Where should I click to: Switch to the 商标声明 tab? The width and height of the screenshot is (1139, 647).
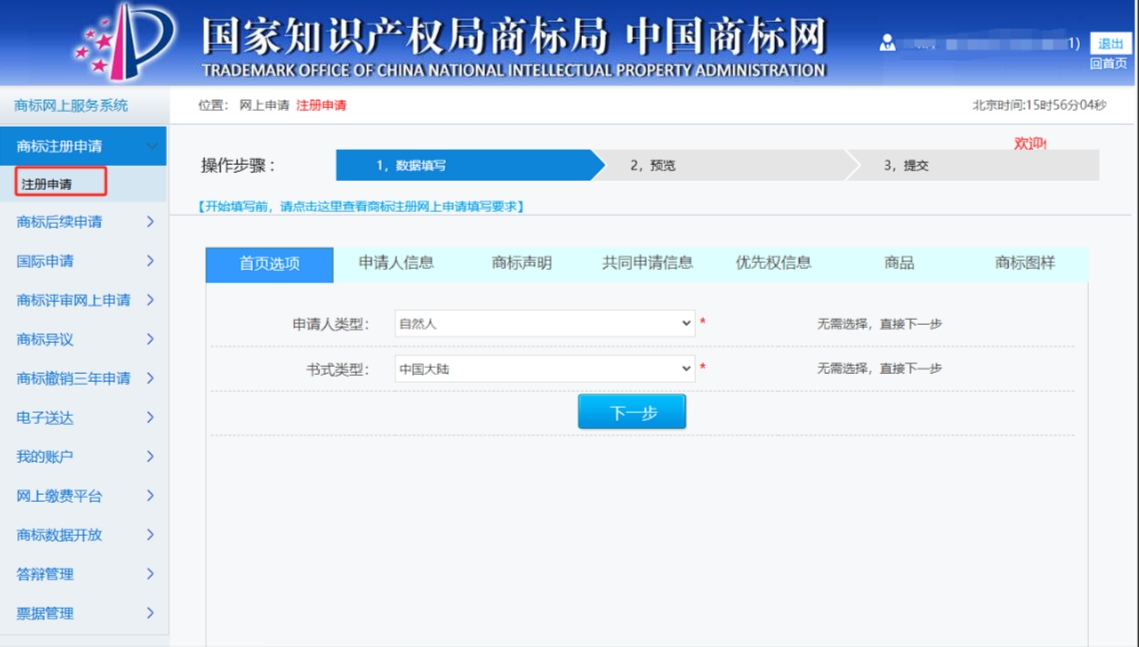(x=521, y=263)
